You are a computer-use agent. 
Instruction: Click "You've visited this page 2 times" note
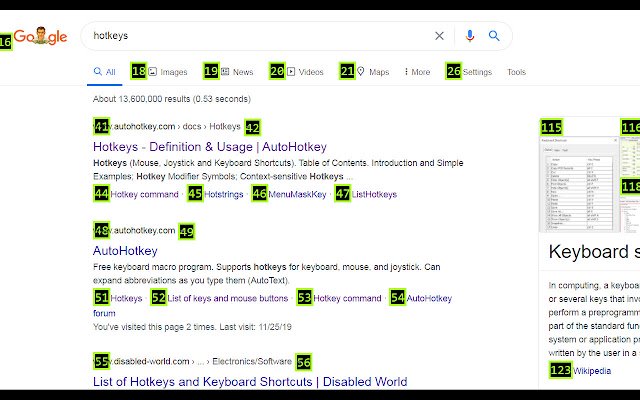192,327
